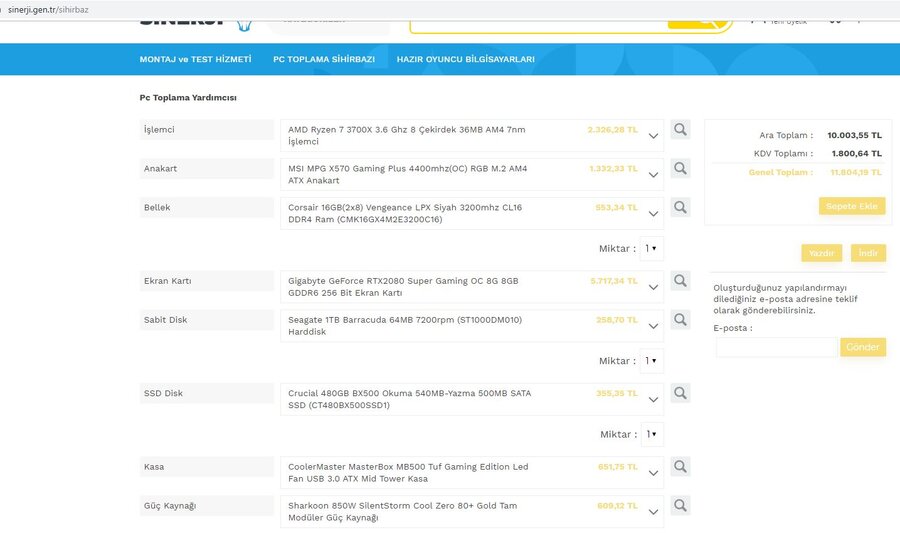The width and height of the screenshot is (900, 533).
Task: Select the Sabit Disk category label
Action: 207,320
